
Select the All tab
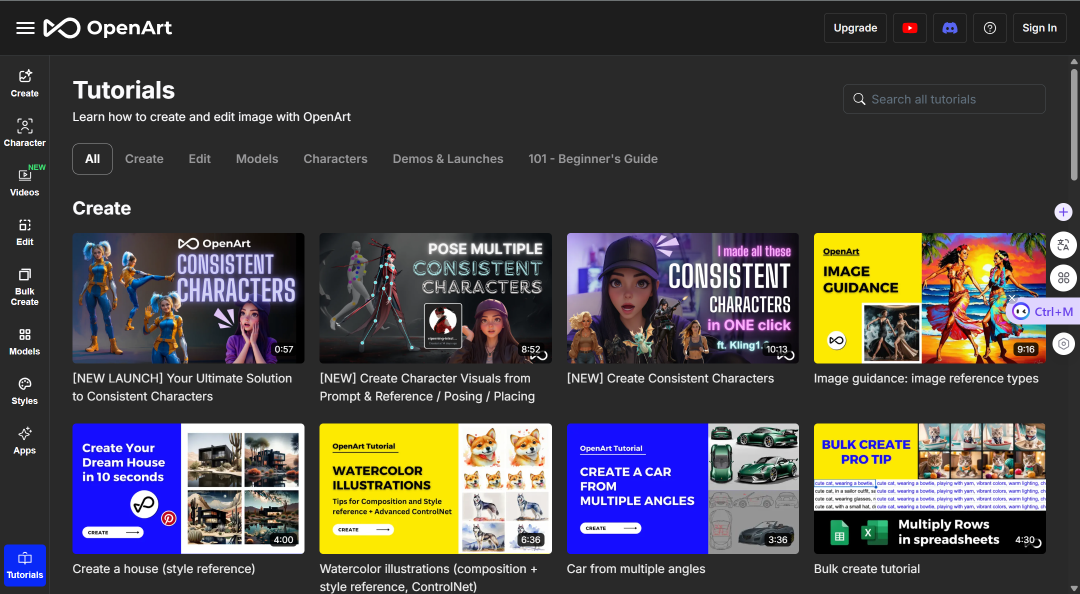pos(92,159)
